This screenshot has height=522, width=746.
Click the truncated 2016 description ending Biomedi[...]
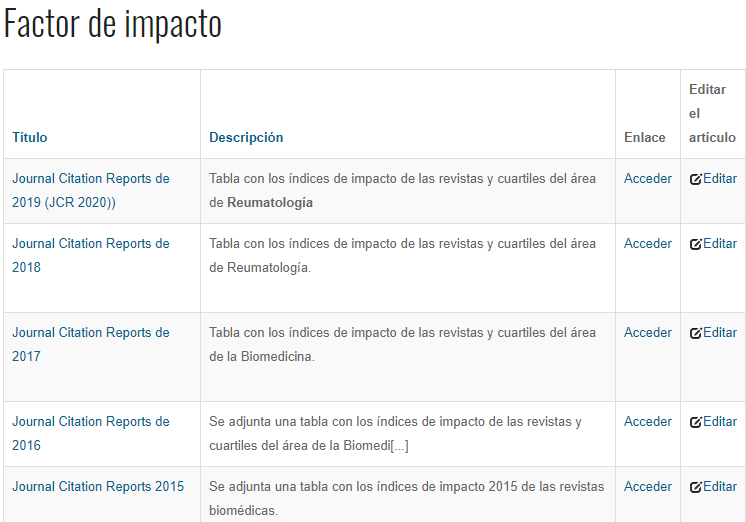[x=395, y=433]
